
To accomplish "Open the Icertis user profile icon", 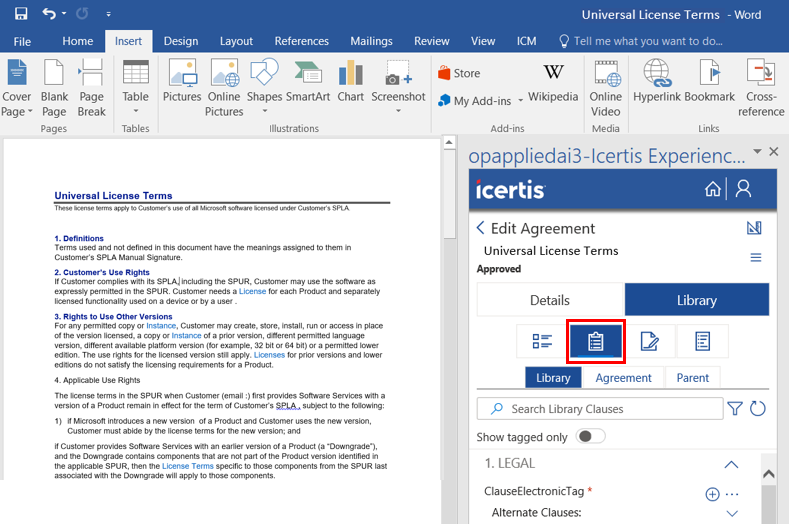I will point(743,189).
